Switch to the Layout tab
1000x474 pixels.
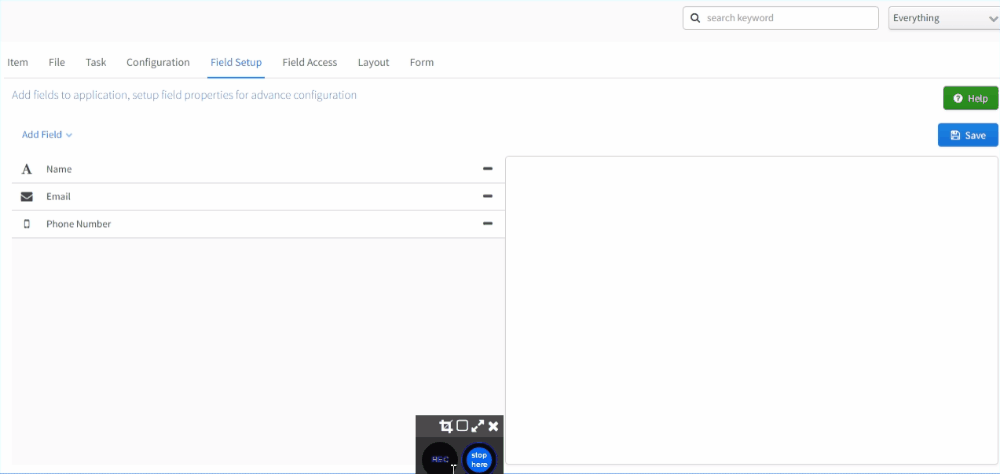pos(373,63)
